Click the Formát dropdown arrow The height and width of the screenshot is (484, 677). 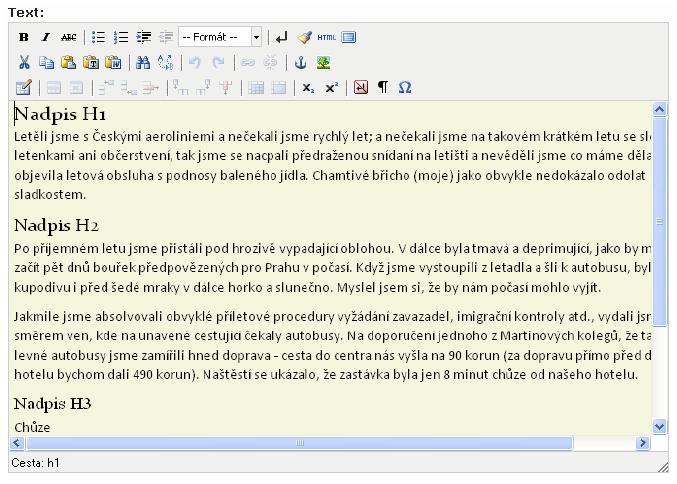tap(256, 37)
